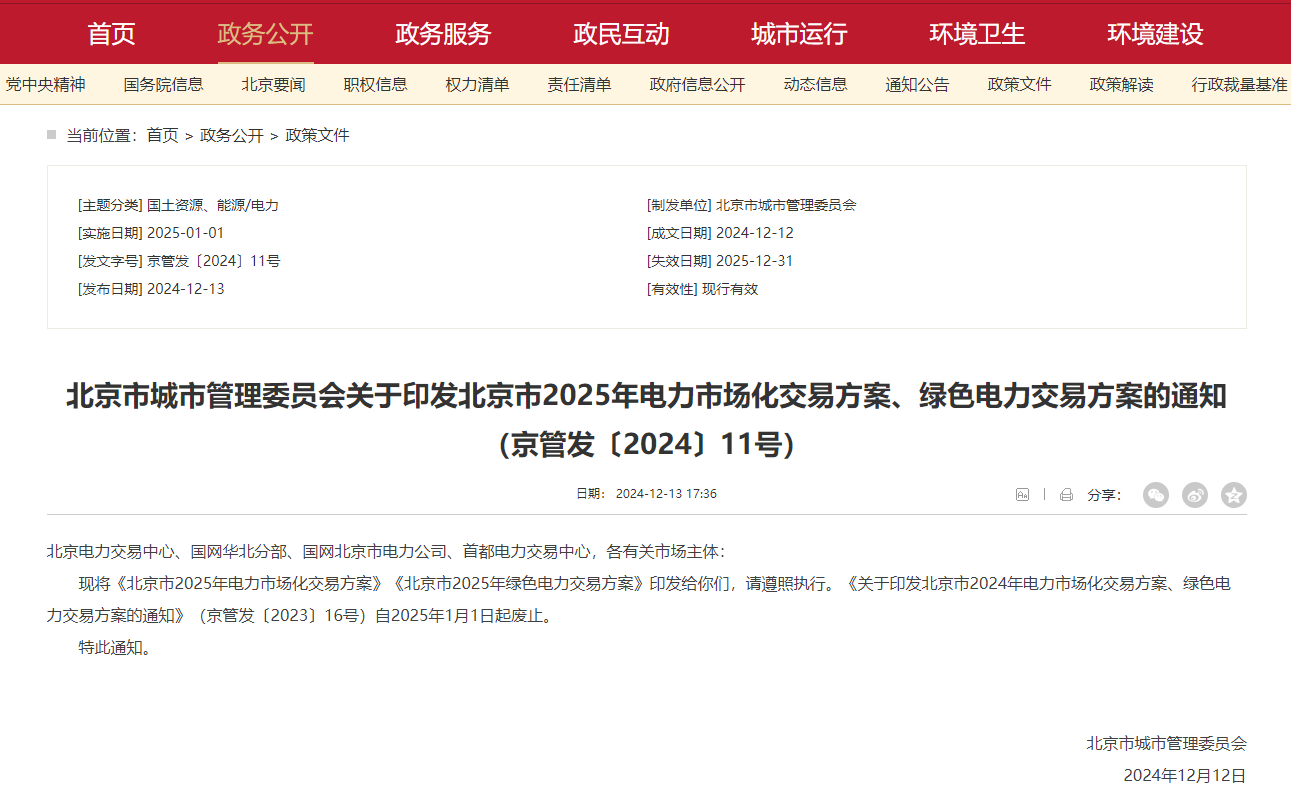Click 国务院信息 in sub-navigation
This screenshot has height=794, width=1291.
click(163, 85)
